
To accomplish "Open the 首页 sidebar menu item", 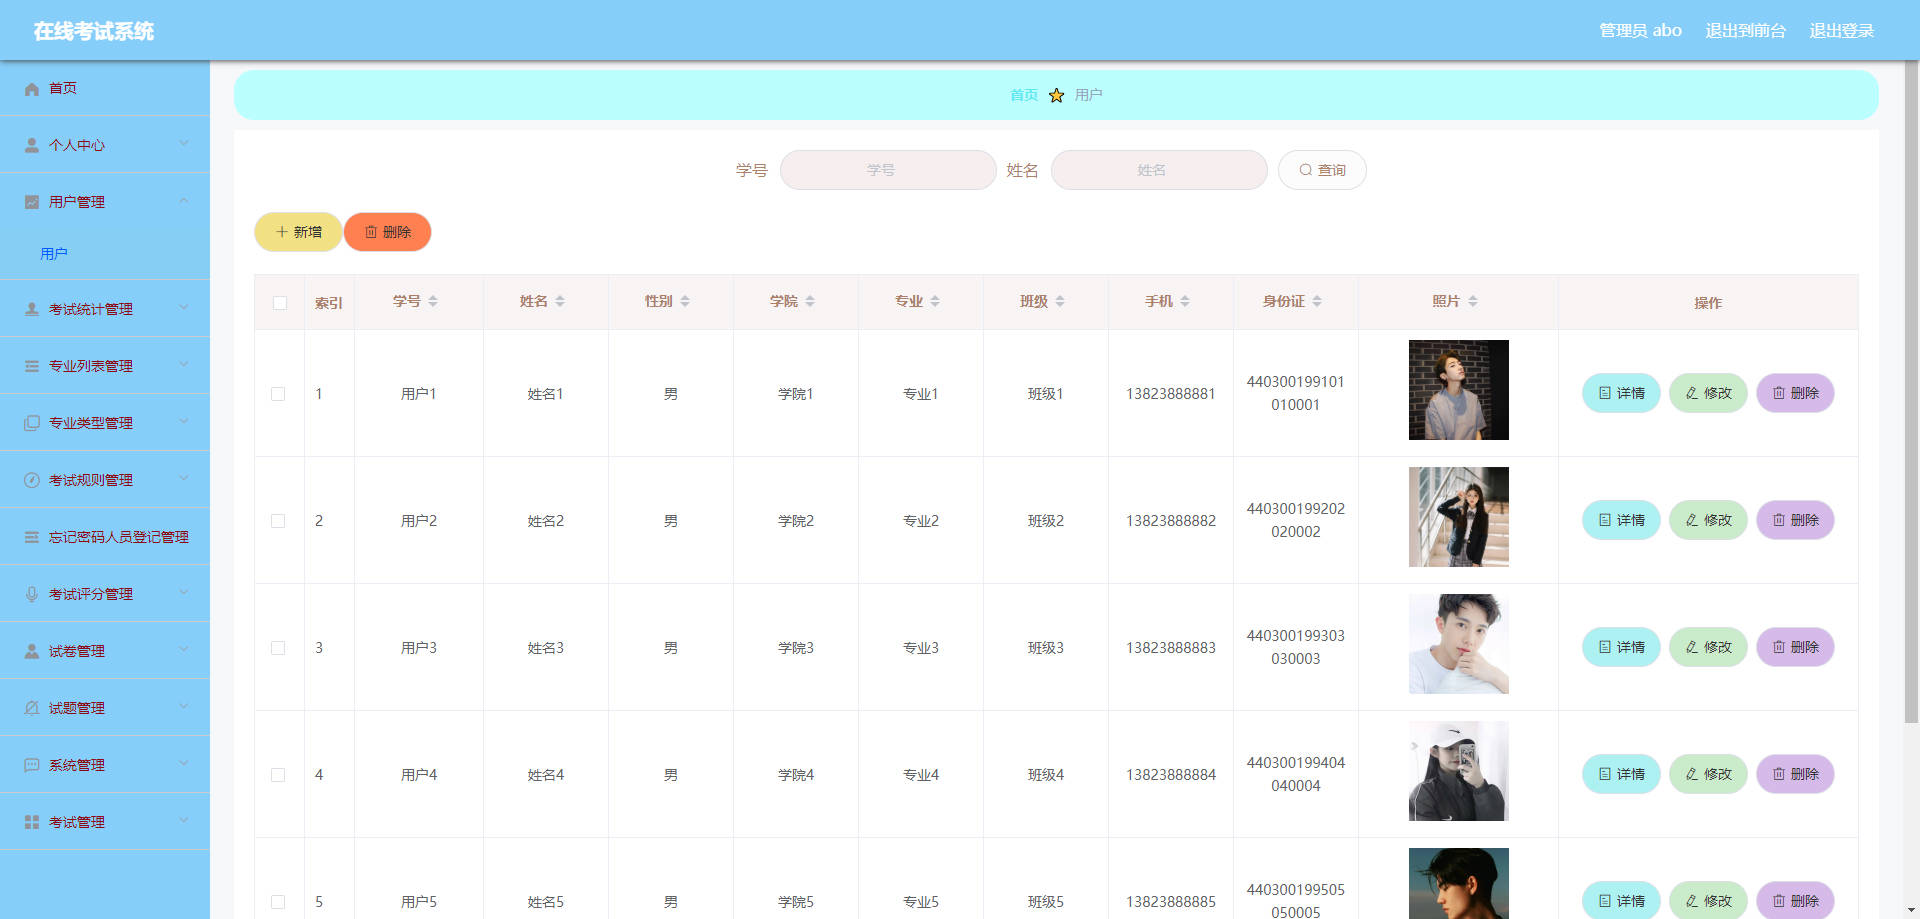I will point(105,88).
